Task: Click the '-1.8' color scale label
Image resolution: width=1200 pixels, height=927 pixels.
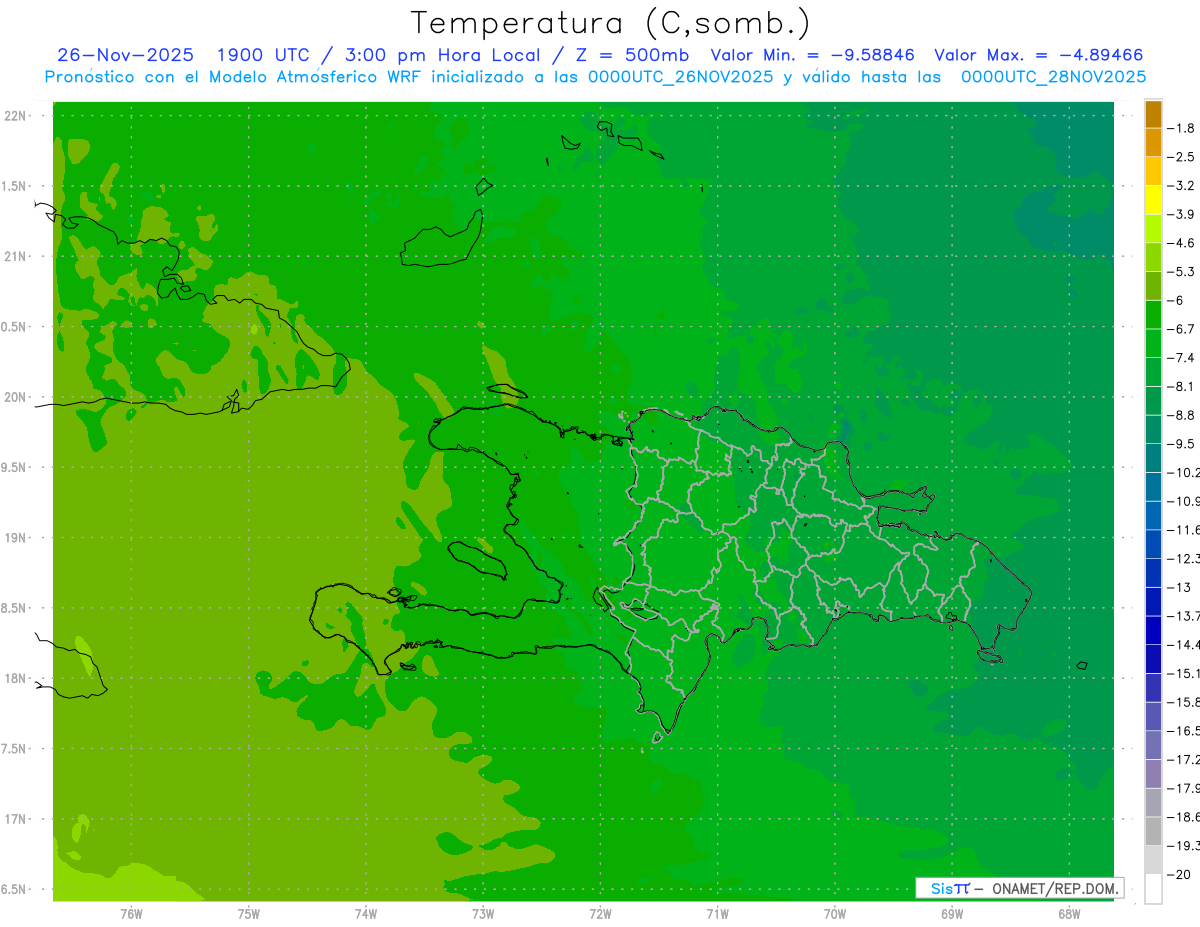Action: coord(1181,128)
